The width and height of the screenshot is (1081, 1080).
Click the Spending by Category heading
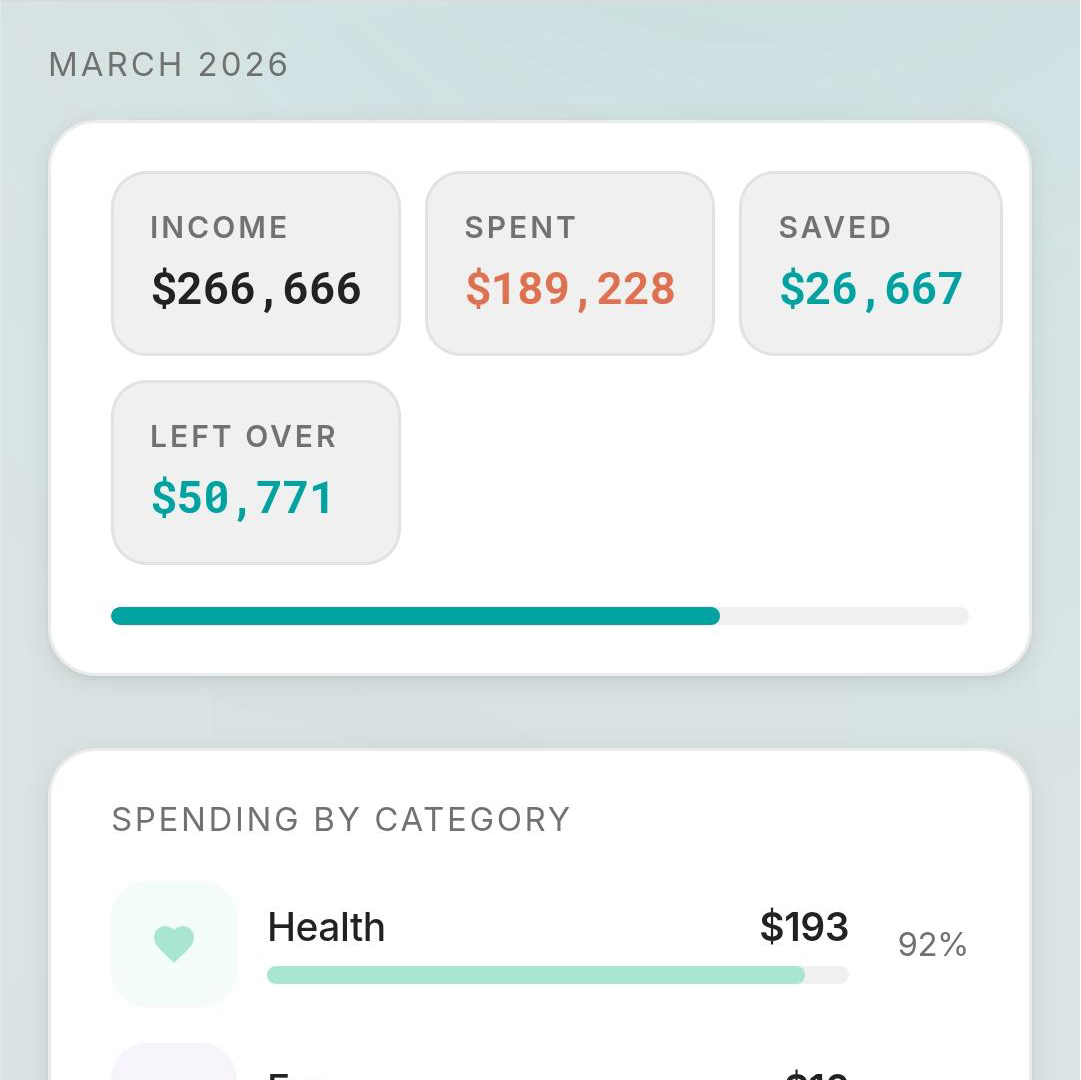pyautogui.click(x=341, y=820)
